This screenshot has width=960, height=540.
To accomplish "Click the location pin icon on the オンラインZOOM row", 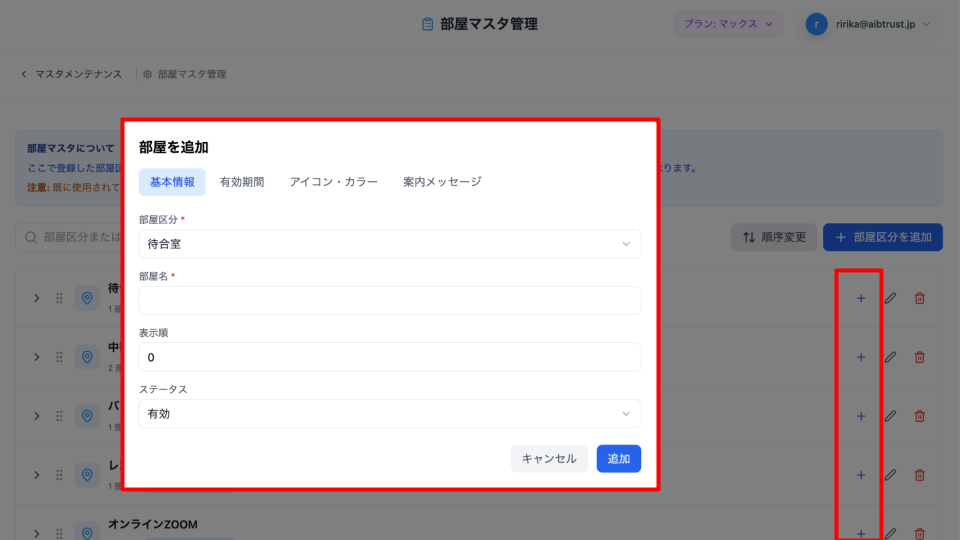I will pos(87,533).
